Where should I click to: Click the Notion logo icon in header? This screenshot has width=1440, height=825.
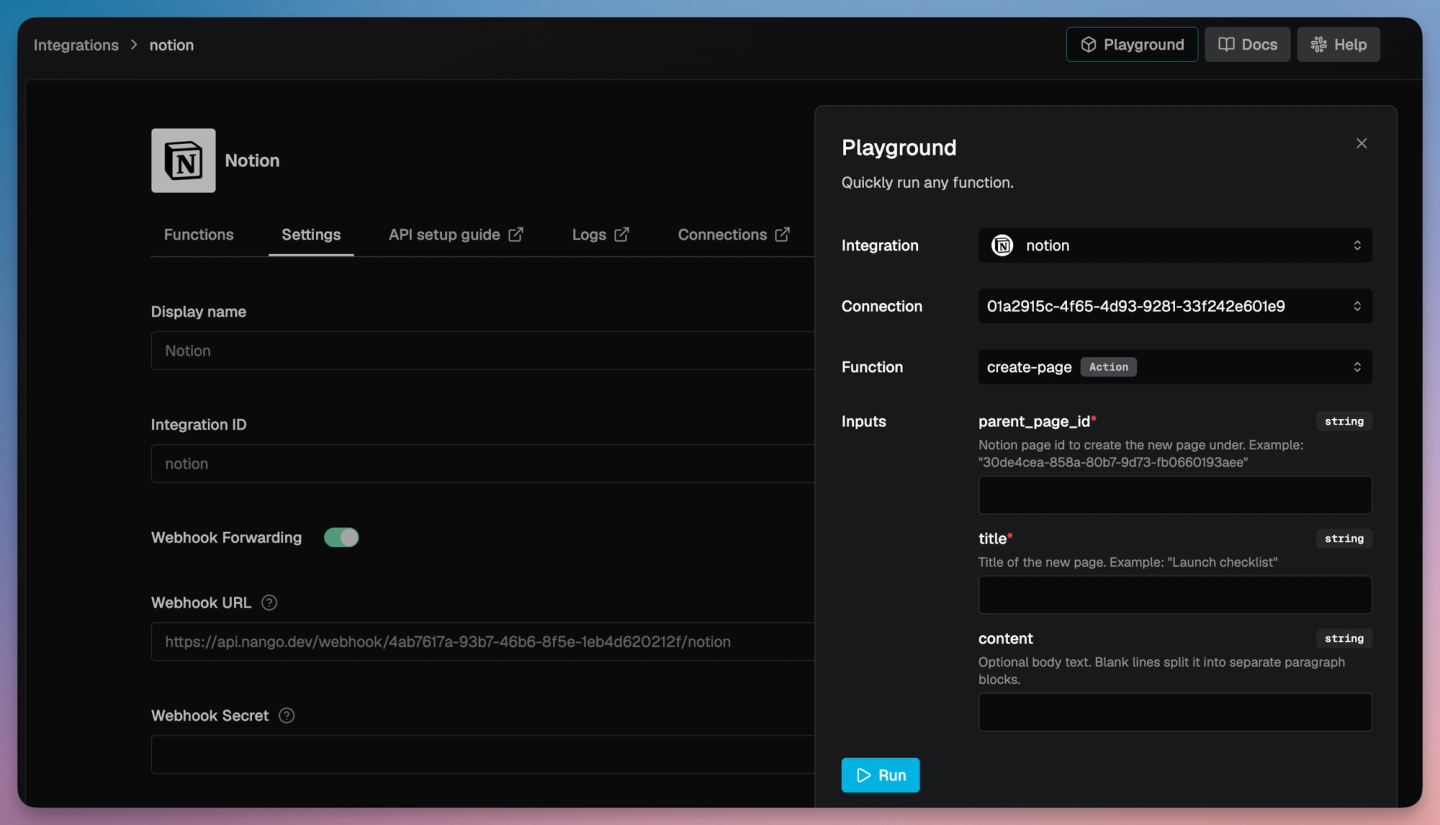coord(183,160)
